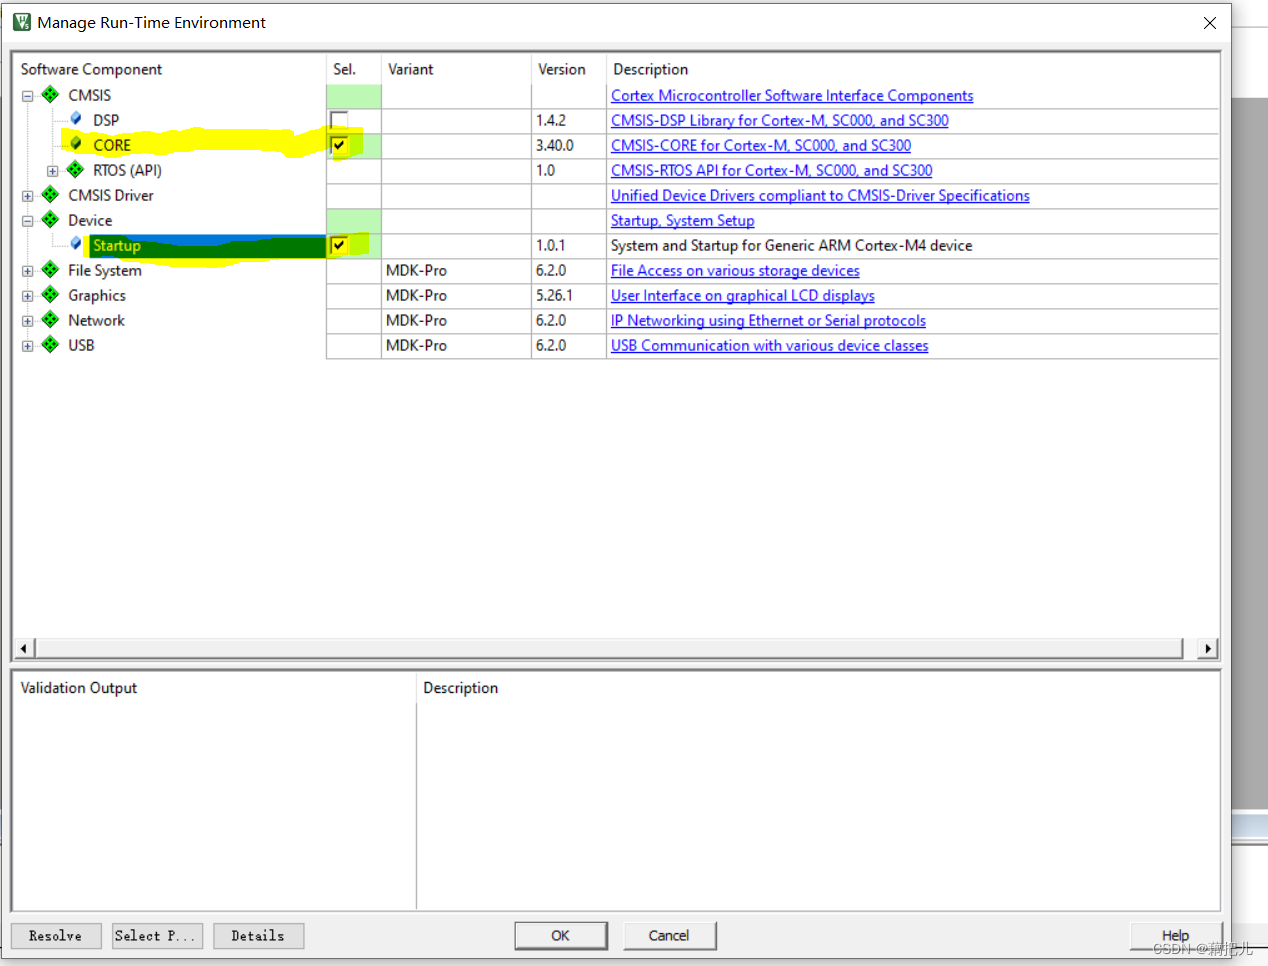Open Help with the Help button
The width and height of the screenshot is (1268, 966).
tap(1176, 936)
